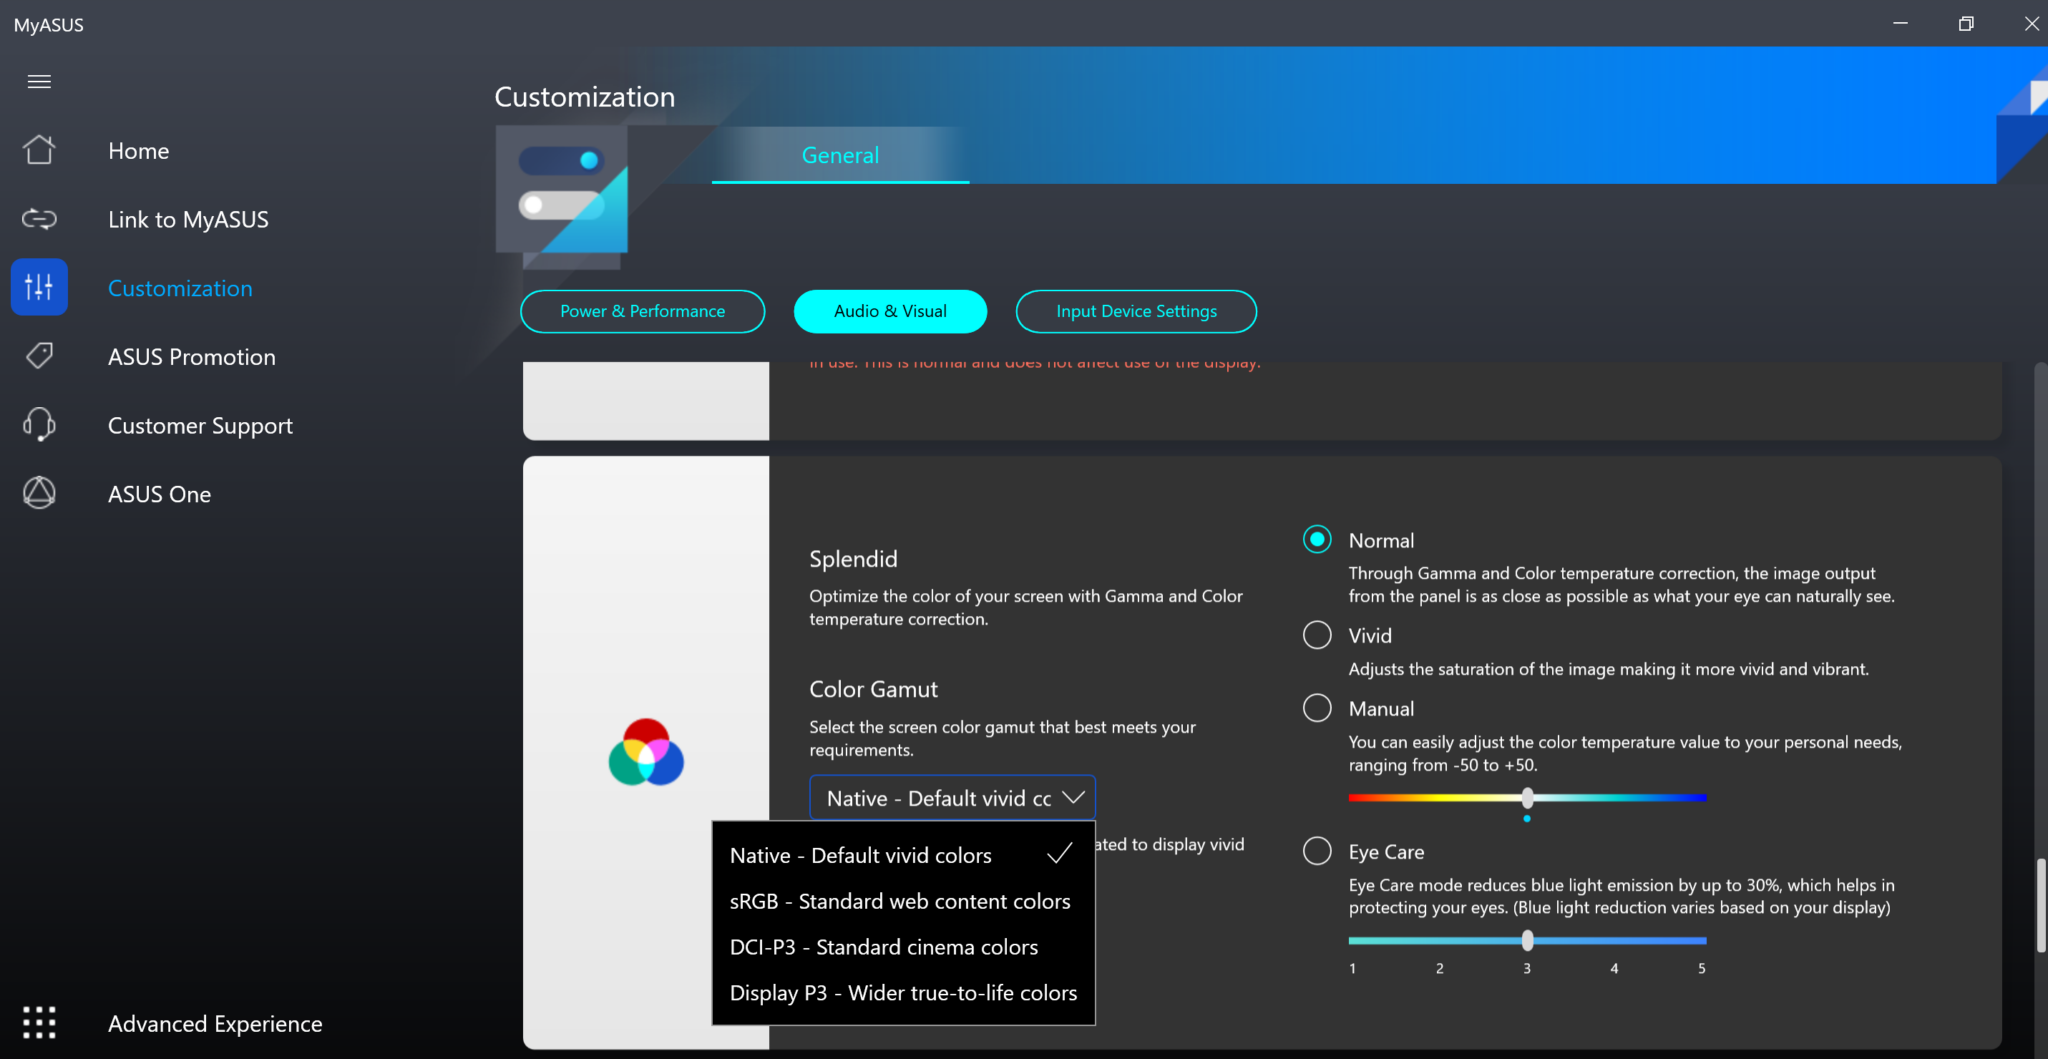Open Home via the house icon
Image resolution: width=2048 pixels, height=1059 pixels.
pyautogui.click(x=39, y=150)
